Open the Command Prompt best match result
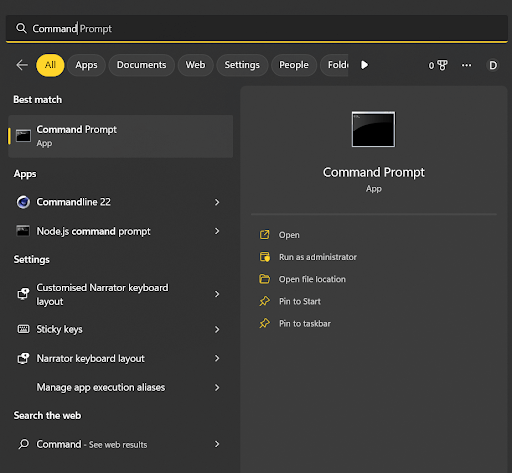 (x=121, y=136)
